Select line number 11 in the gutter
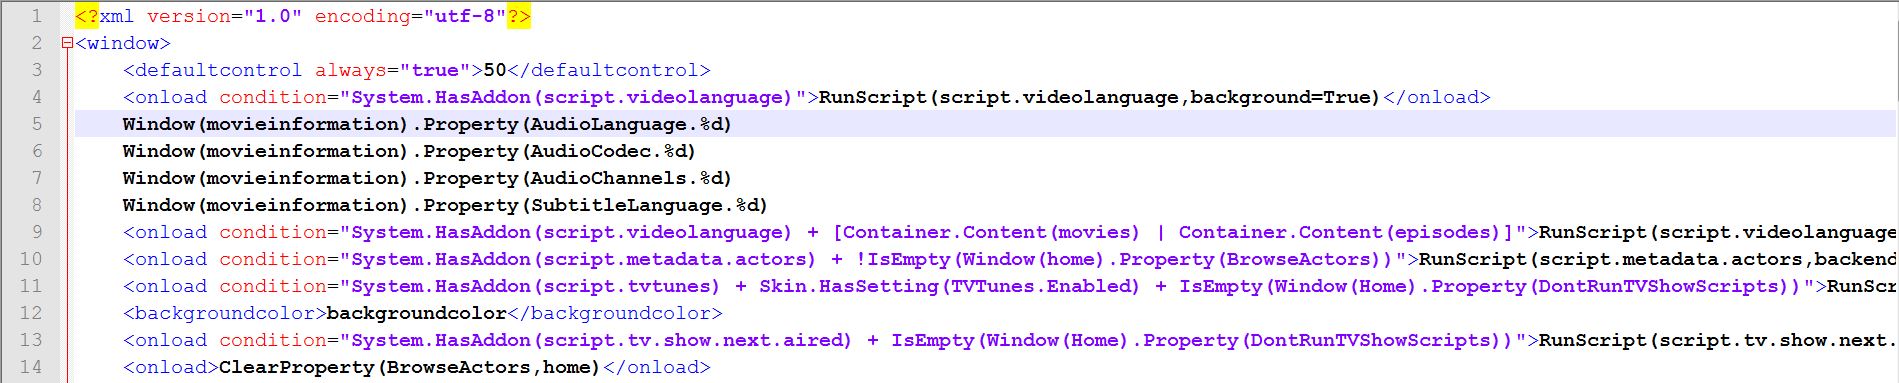1899x383 pixels. 31,286
